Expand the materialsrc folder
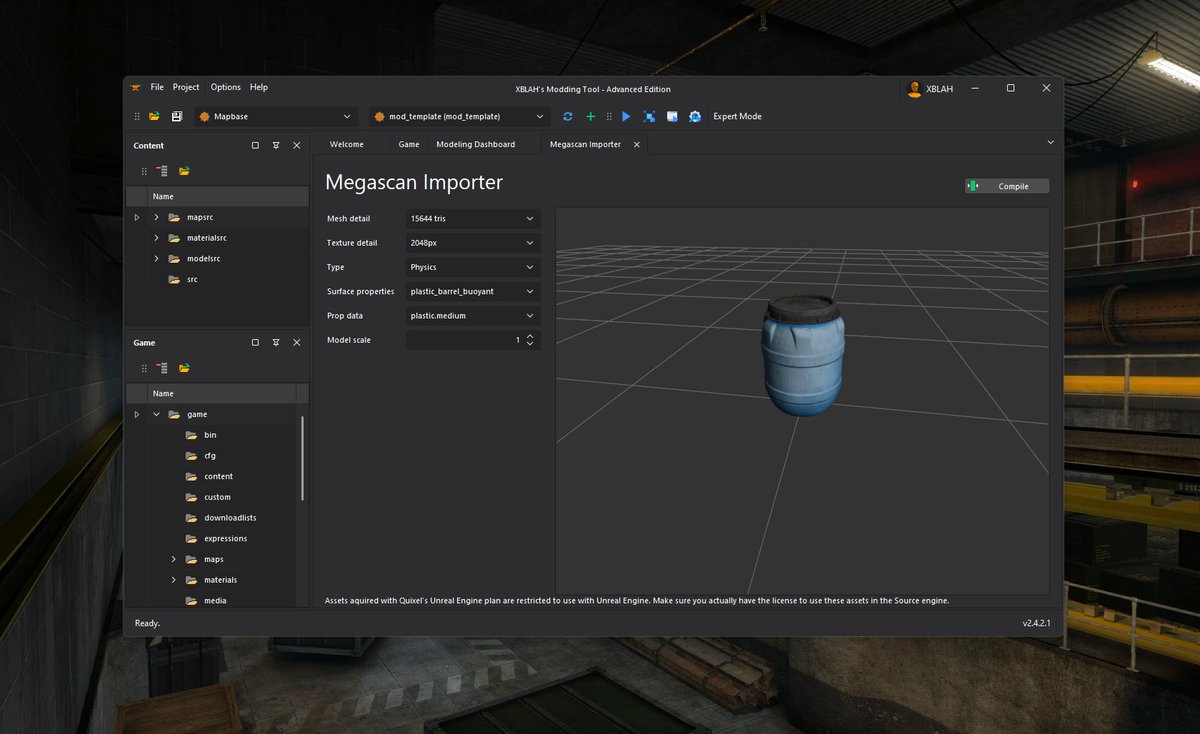 [156, 238]
